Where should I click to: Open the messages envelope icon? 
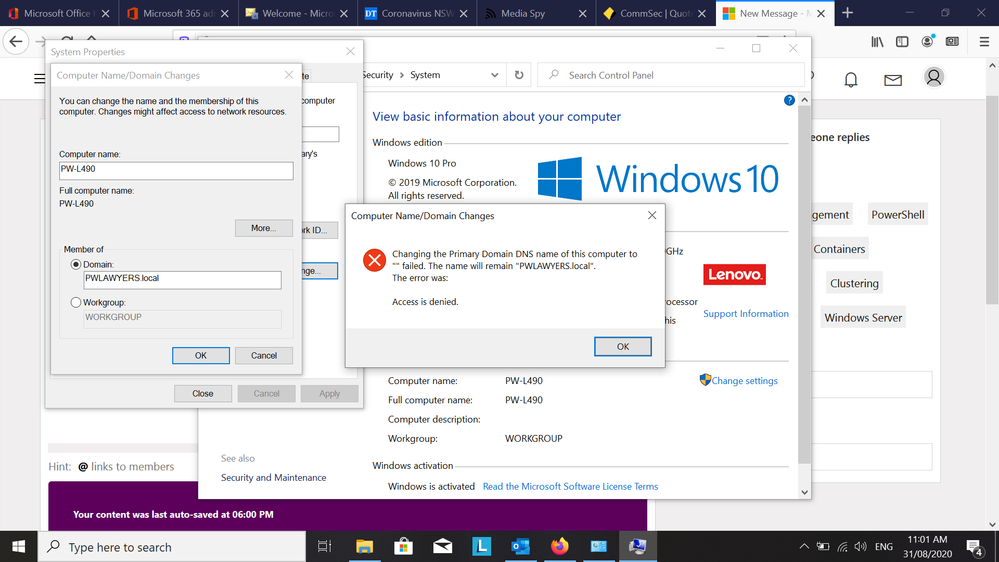click(x=893, y=80)
